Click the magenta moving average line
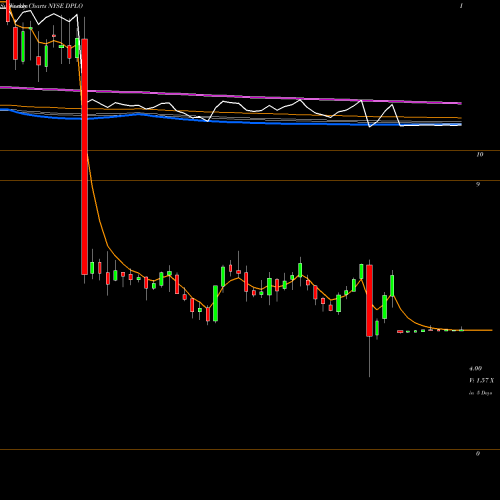The width and height of the screenshot is (500, 500). pos(231,96)
